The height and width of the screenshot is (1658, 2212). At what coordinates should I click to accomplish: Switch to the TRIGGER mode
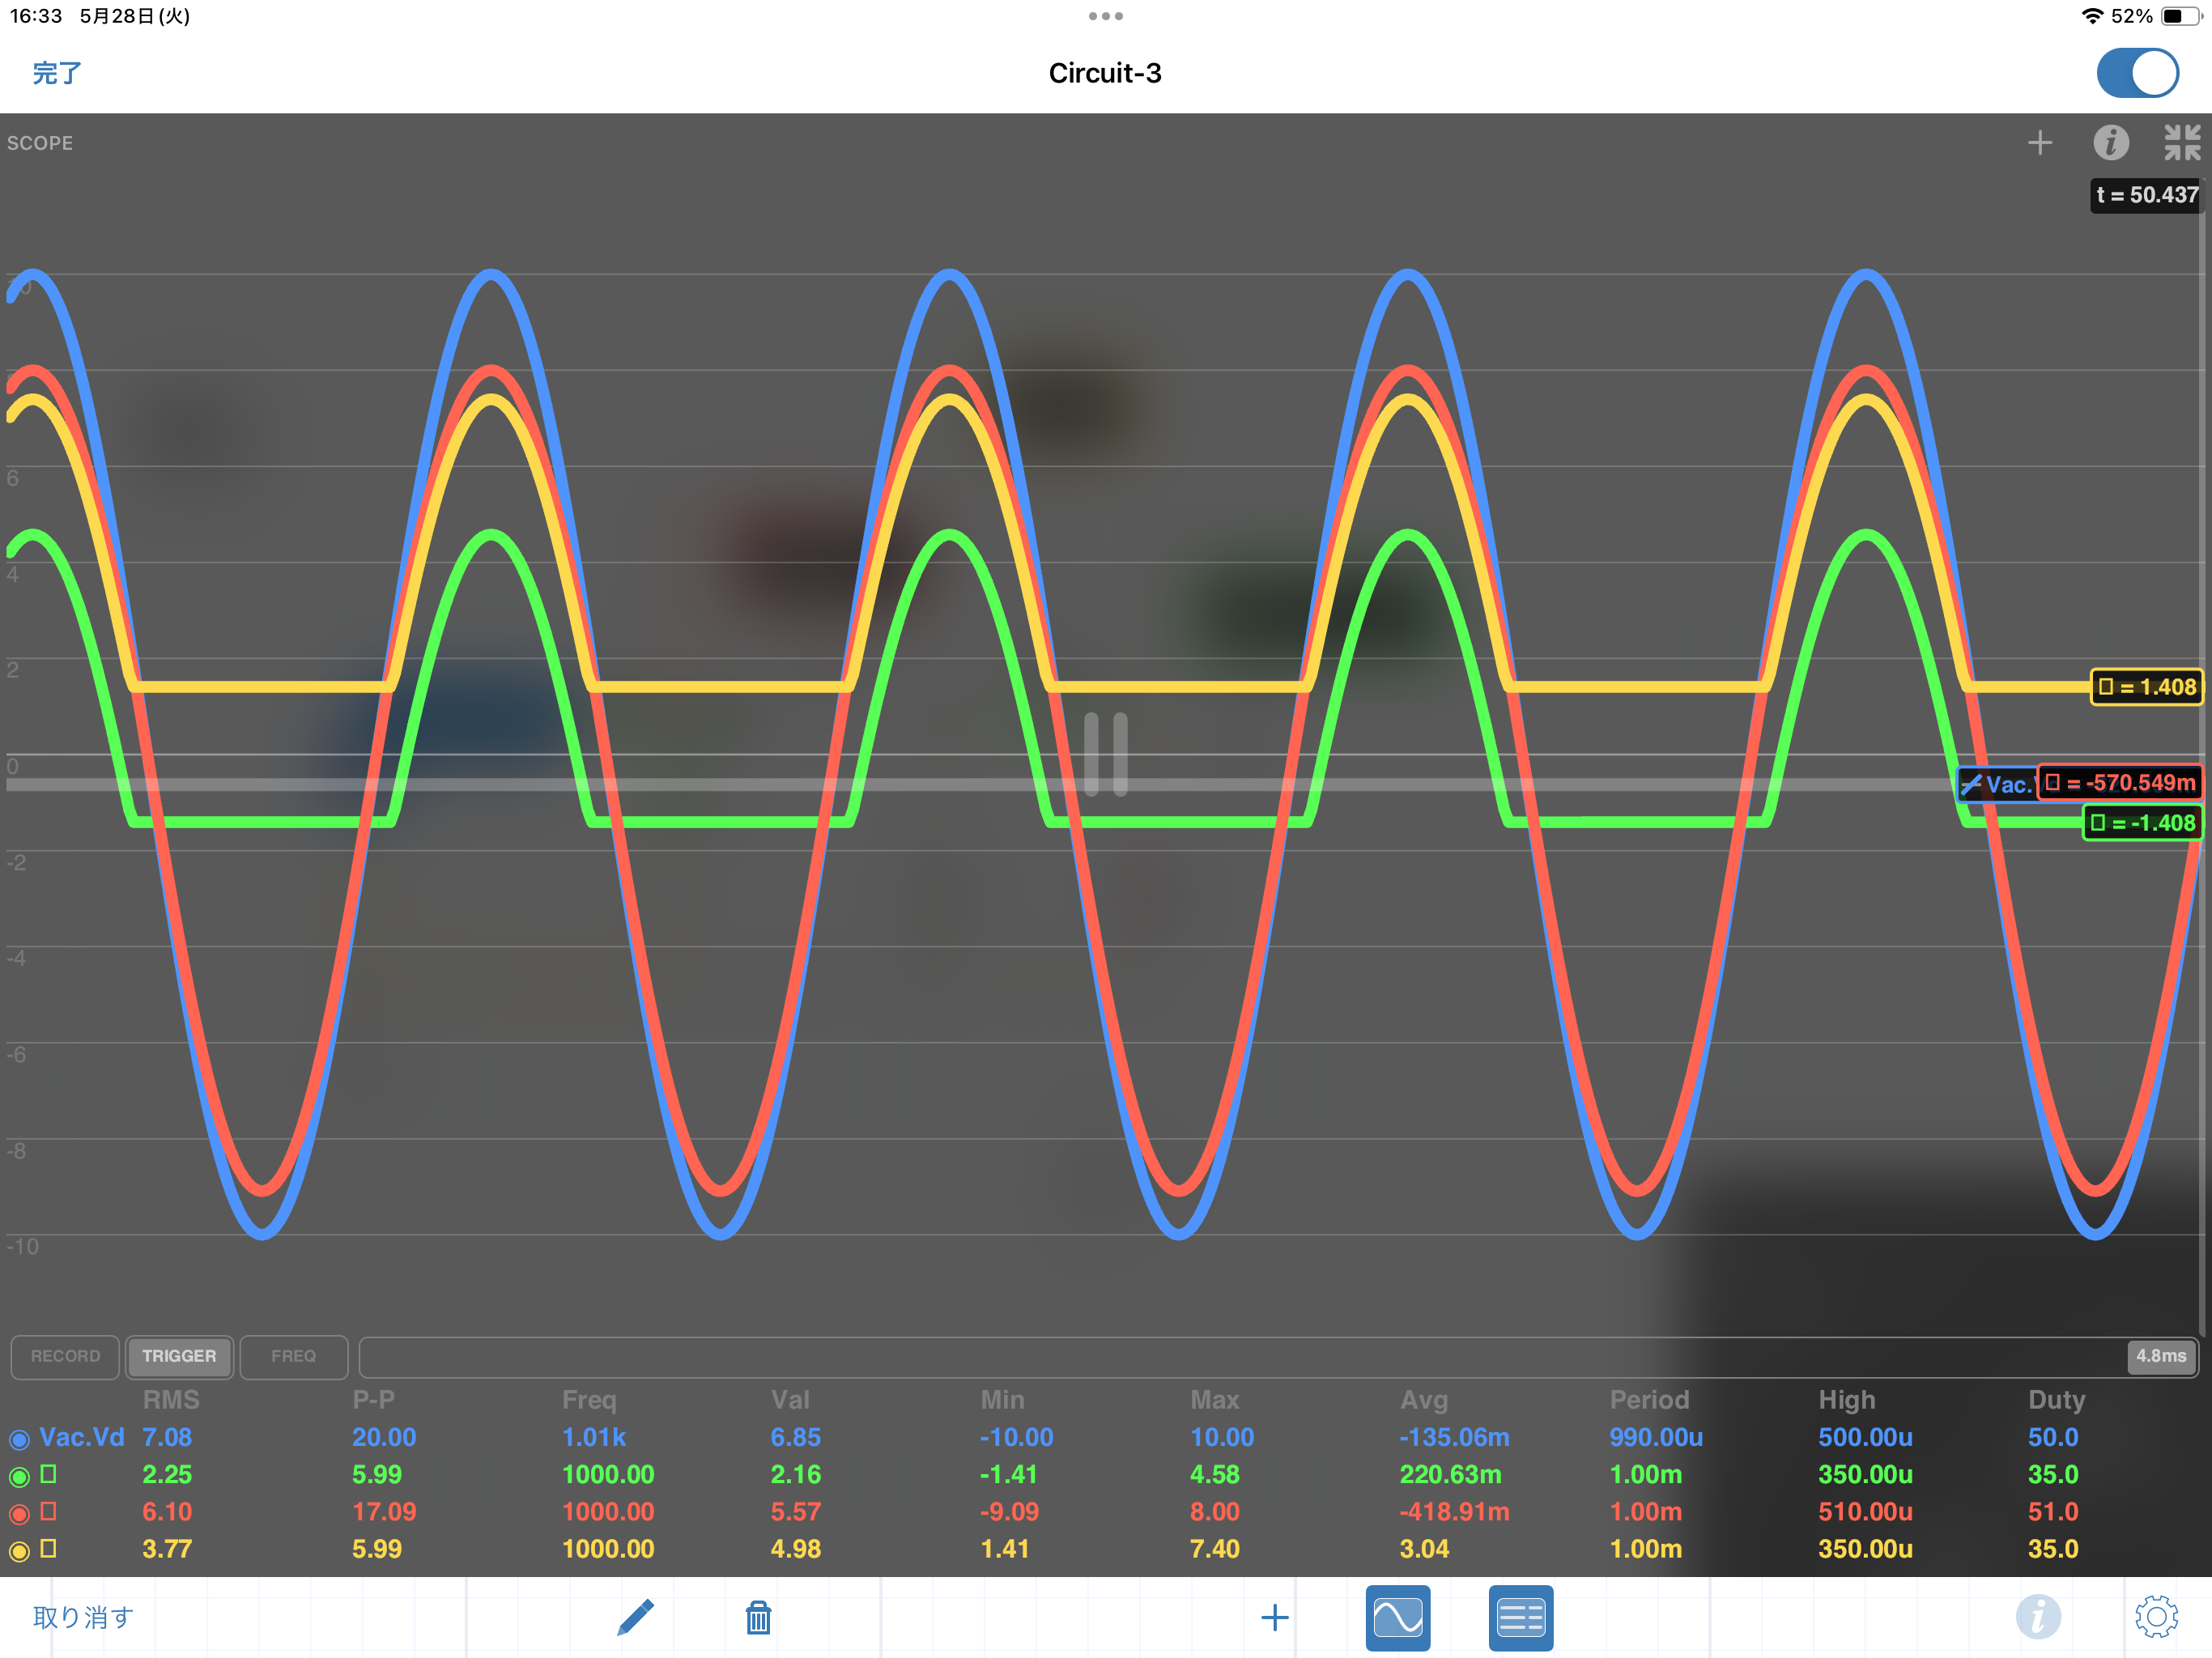(179, 1356)
